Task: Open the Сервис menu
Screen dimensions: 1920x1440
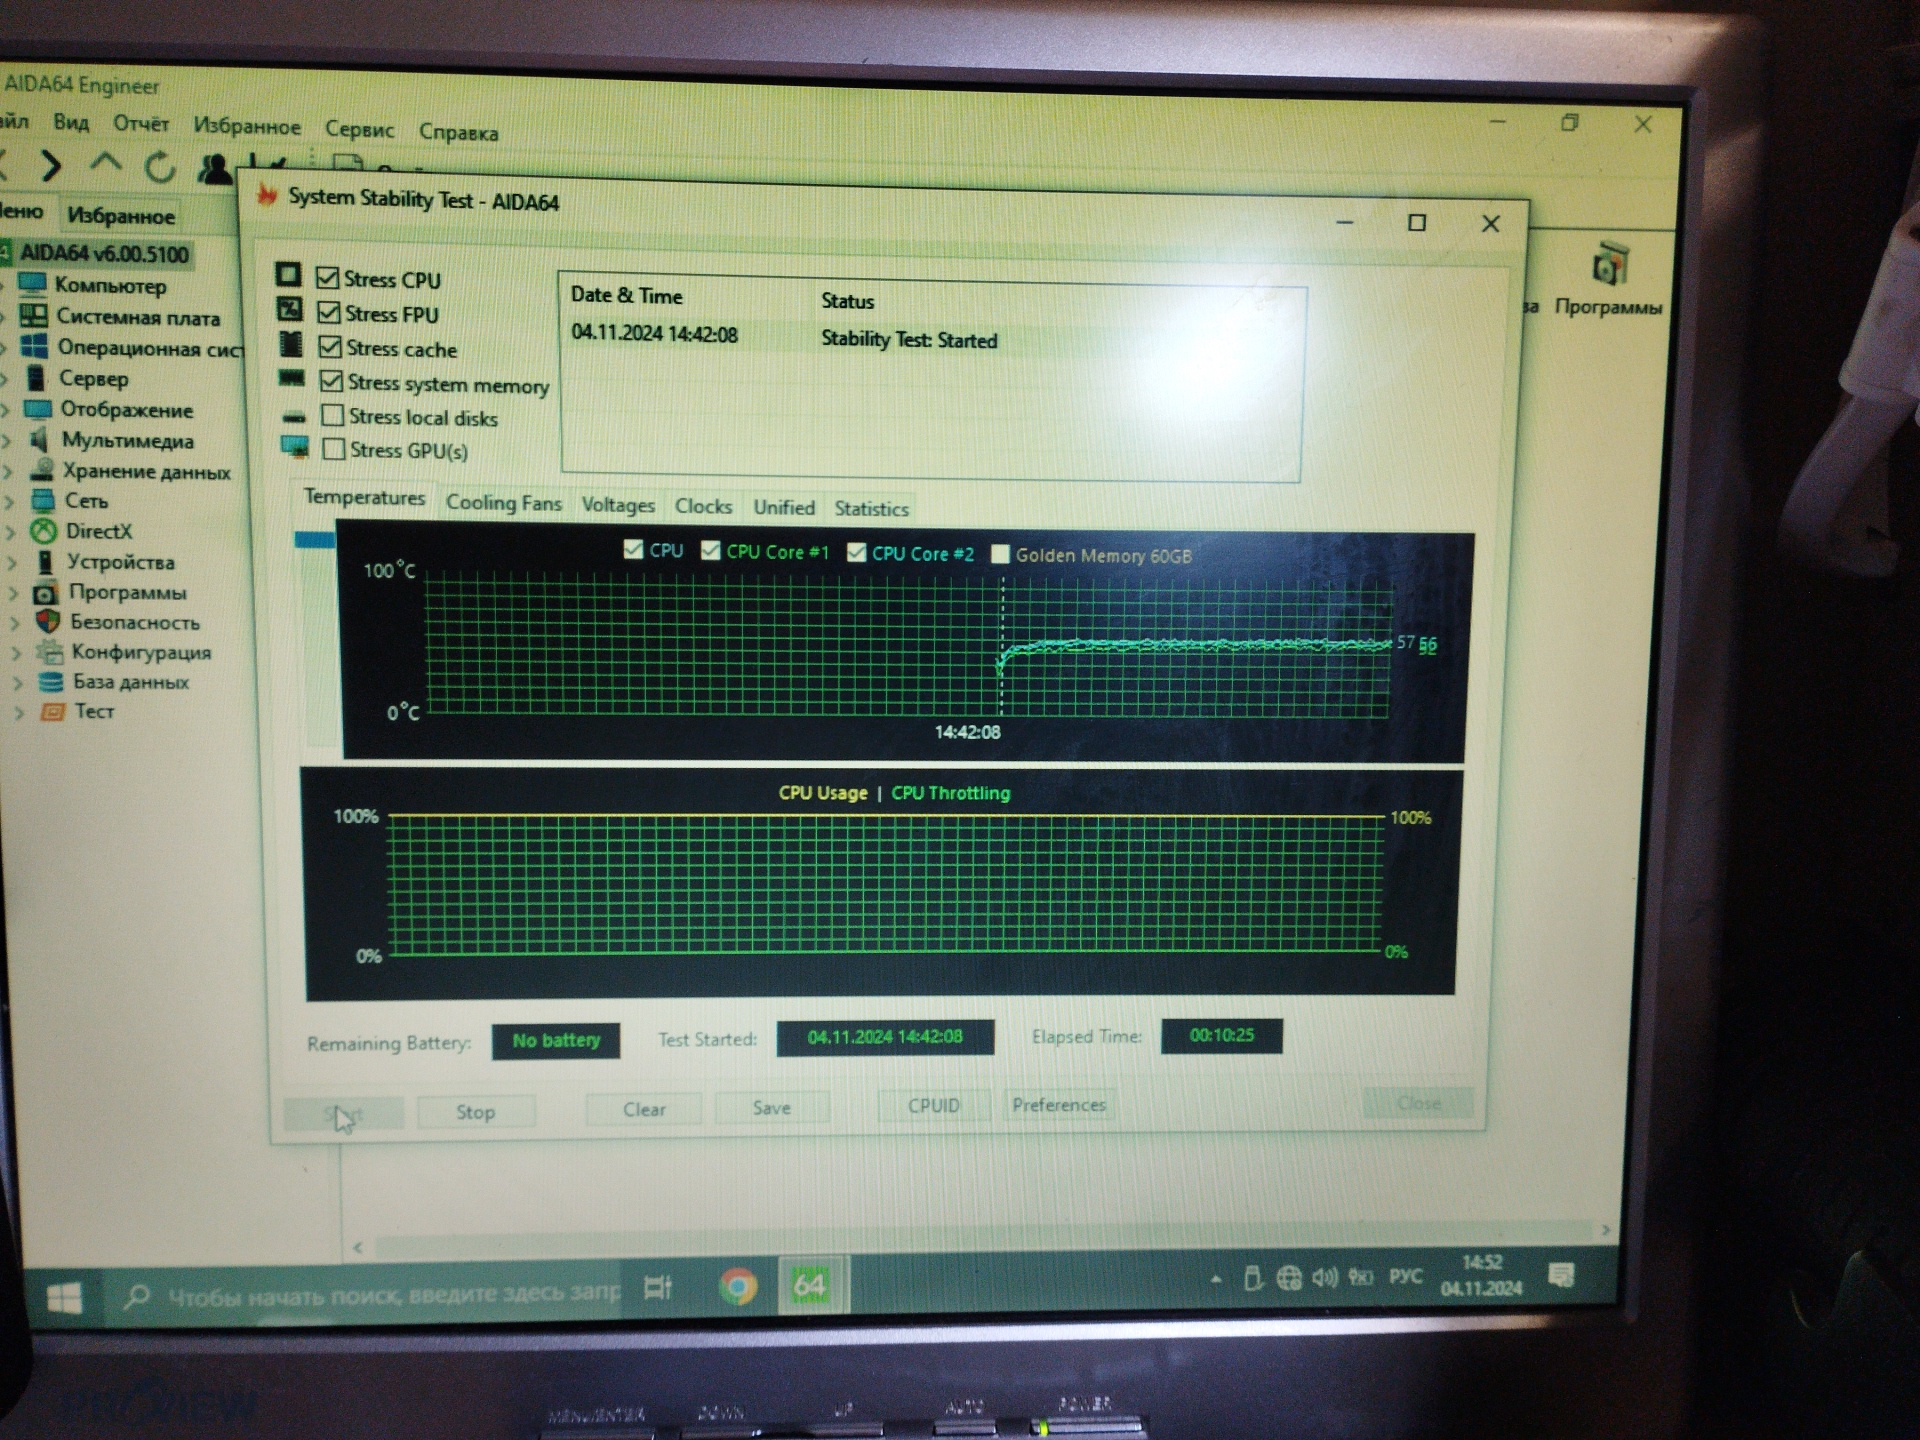Action: pyautogui.click(x=359, y=129)
